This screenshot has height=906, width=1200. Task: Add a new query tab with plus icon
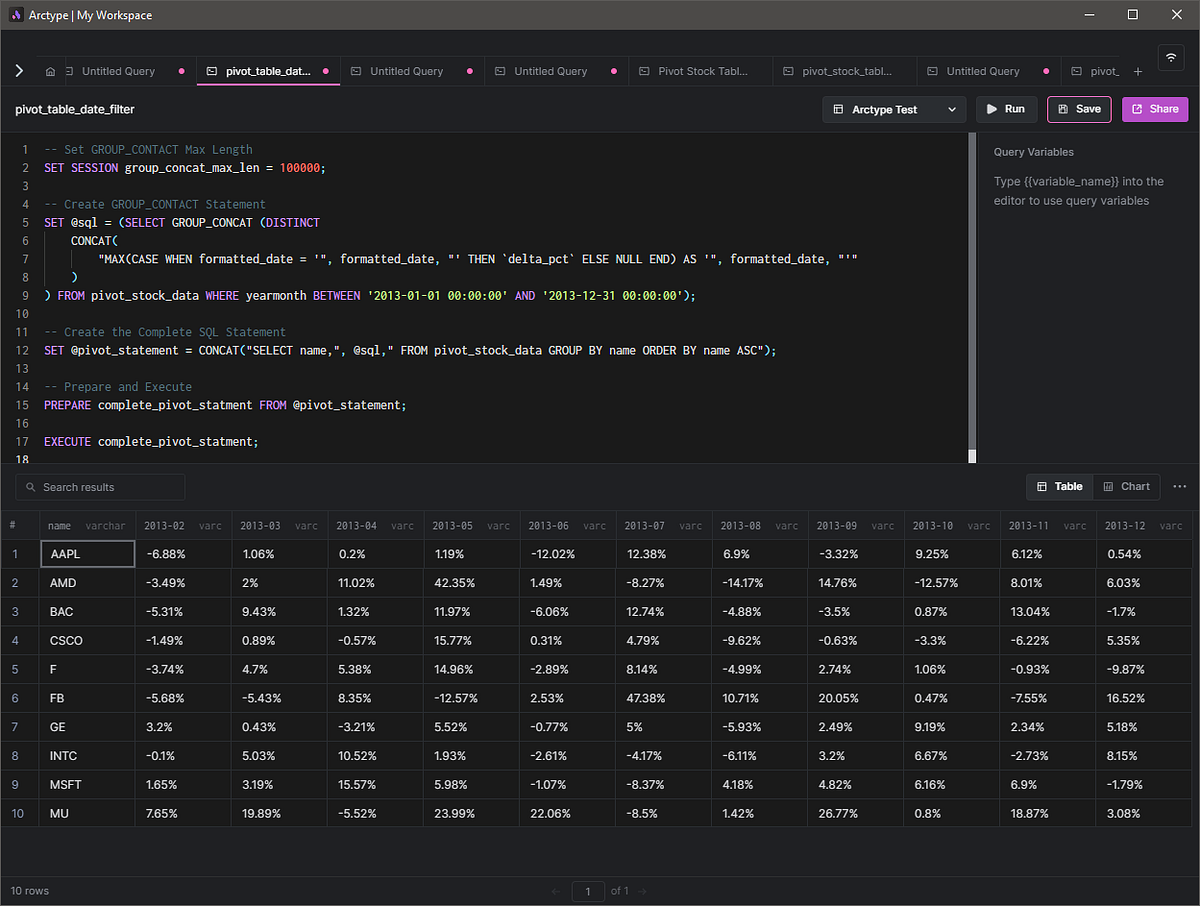(1138, 72)
